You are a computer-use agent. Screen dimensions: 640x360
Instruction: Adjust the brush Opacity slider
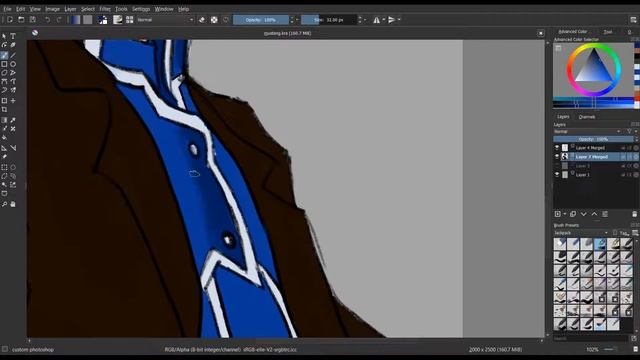point(261,20)
